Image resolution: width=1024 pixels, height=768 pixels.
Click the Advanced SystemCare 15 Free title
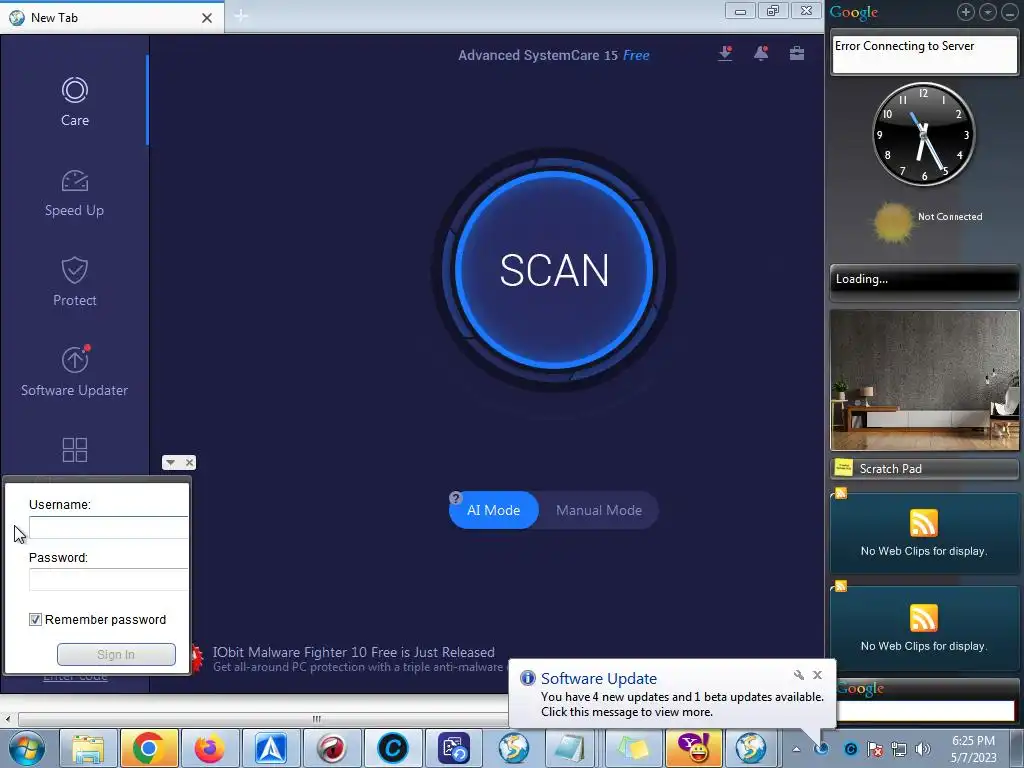554,56
